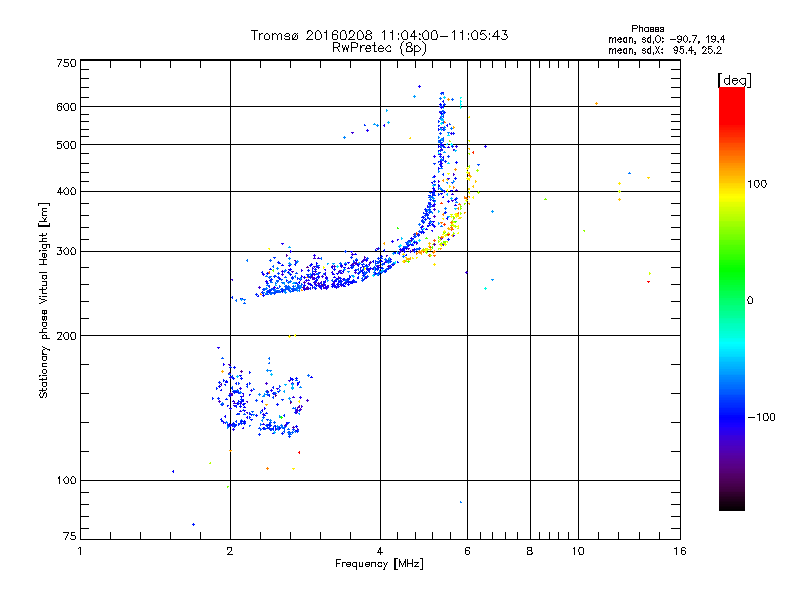Screen dimensions: 800x600
Task: Click the x-axis tick label '8'
Action: (x=530, y=551)
